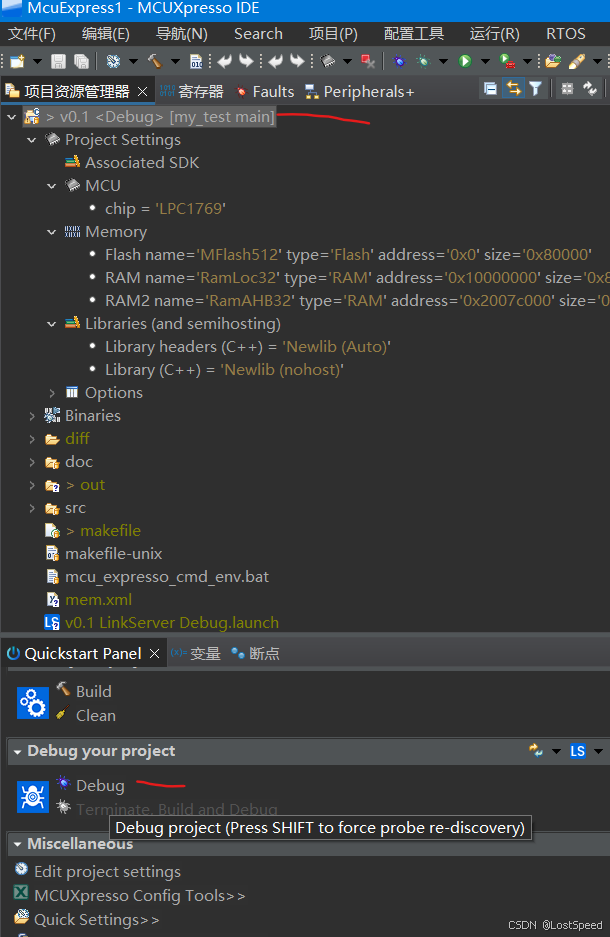Switch to the 变量 tab
The height and width of the screenshot is (937, 610).
[196, 654]
